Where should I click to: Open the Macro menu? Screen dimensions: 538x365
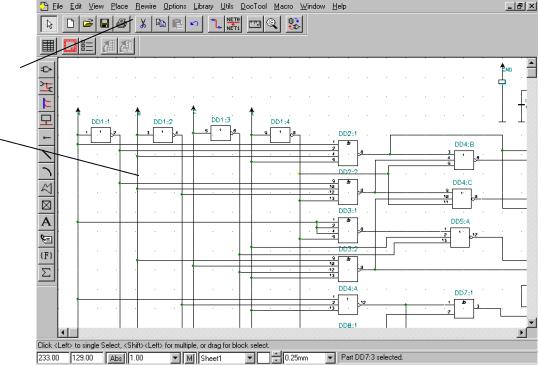(x=283, y=6)
